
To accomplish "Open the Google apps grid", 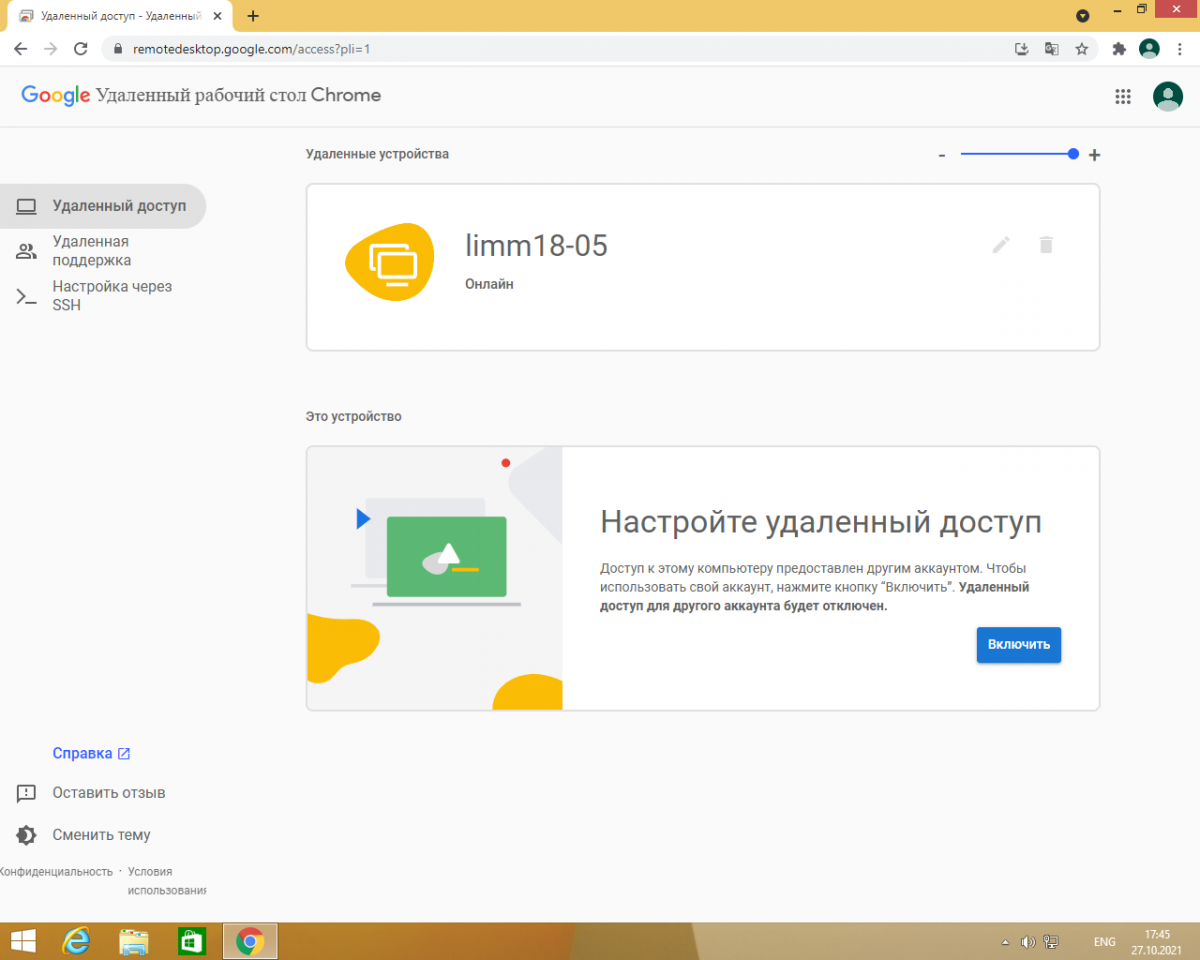I will [1123, 96].
